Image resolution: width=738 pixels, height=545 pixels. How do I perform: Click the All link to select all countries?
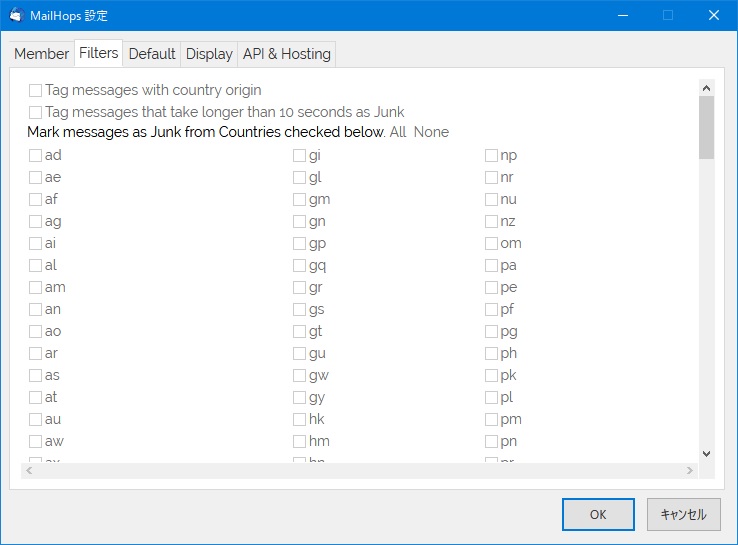[x=398, y=132]
